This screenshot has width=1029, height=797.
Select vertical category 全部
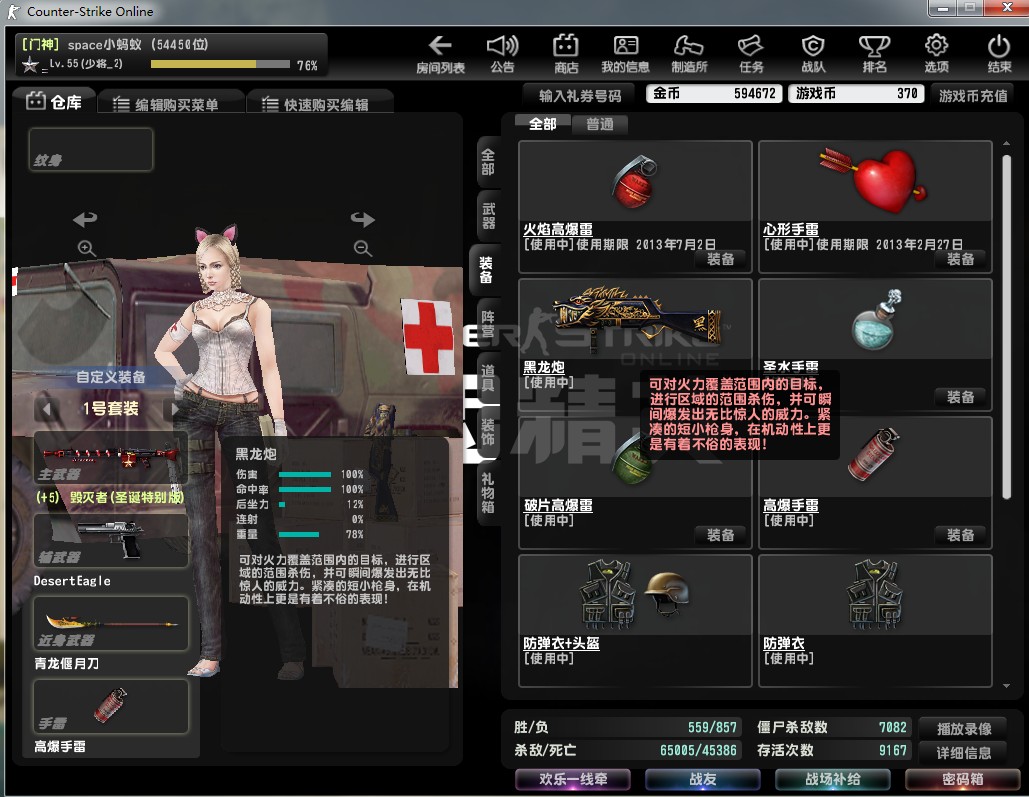(488, 162)
